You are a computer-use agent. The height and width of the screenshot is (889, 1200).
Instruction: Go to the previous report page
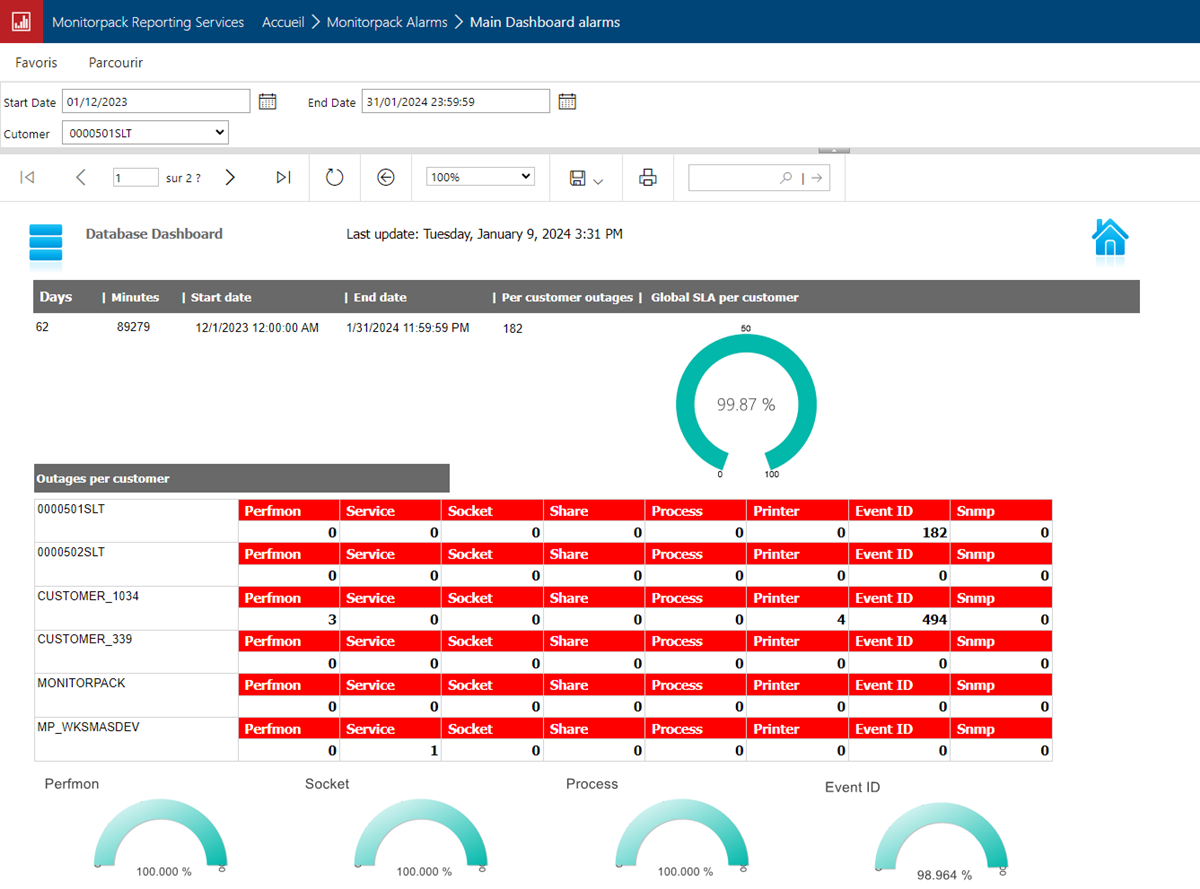click(x=81, y=177)
